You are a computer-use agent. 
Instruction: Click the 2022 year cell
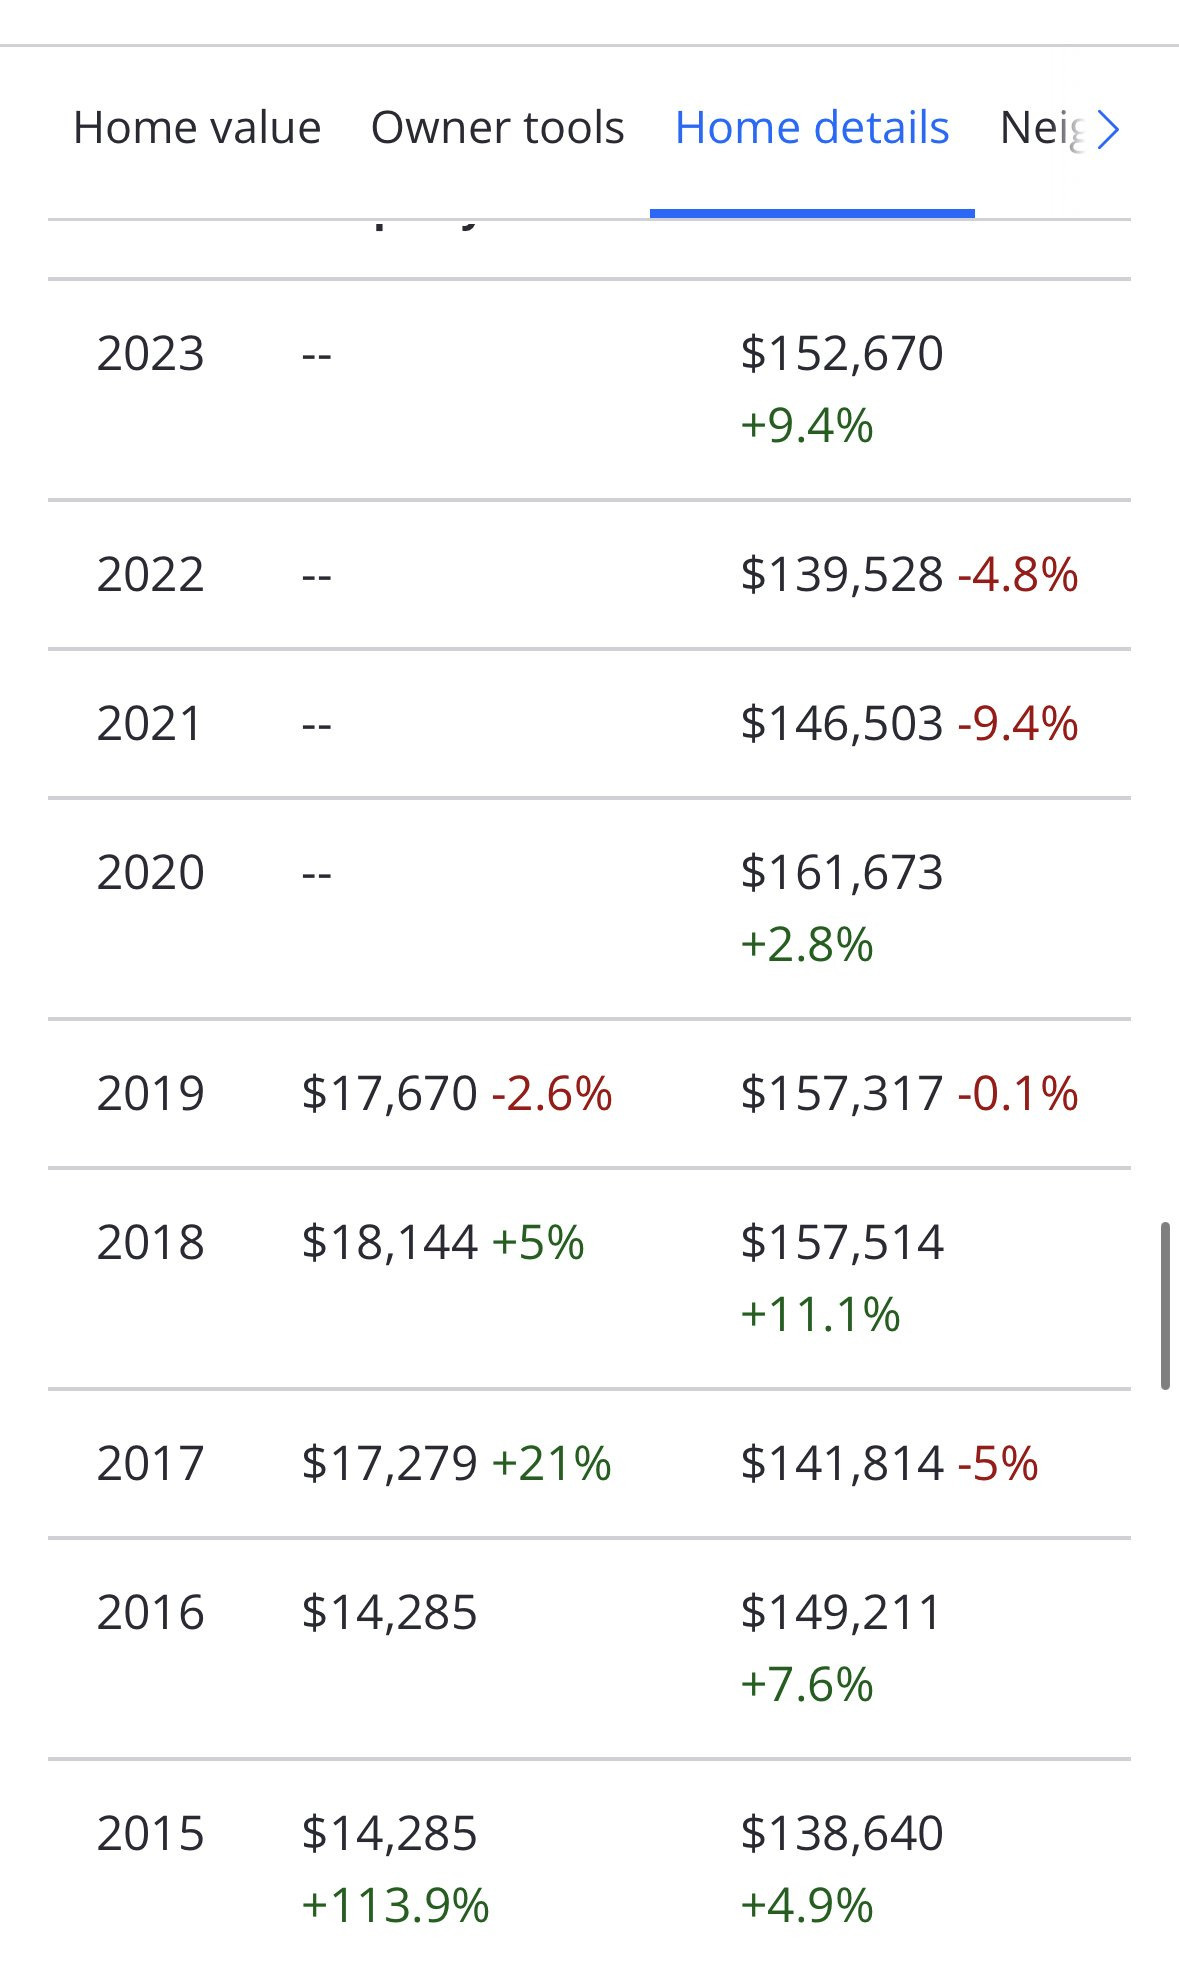click(x=150, y=575)
